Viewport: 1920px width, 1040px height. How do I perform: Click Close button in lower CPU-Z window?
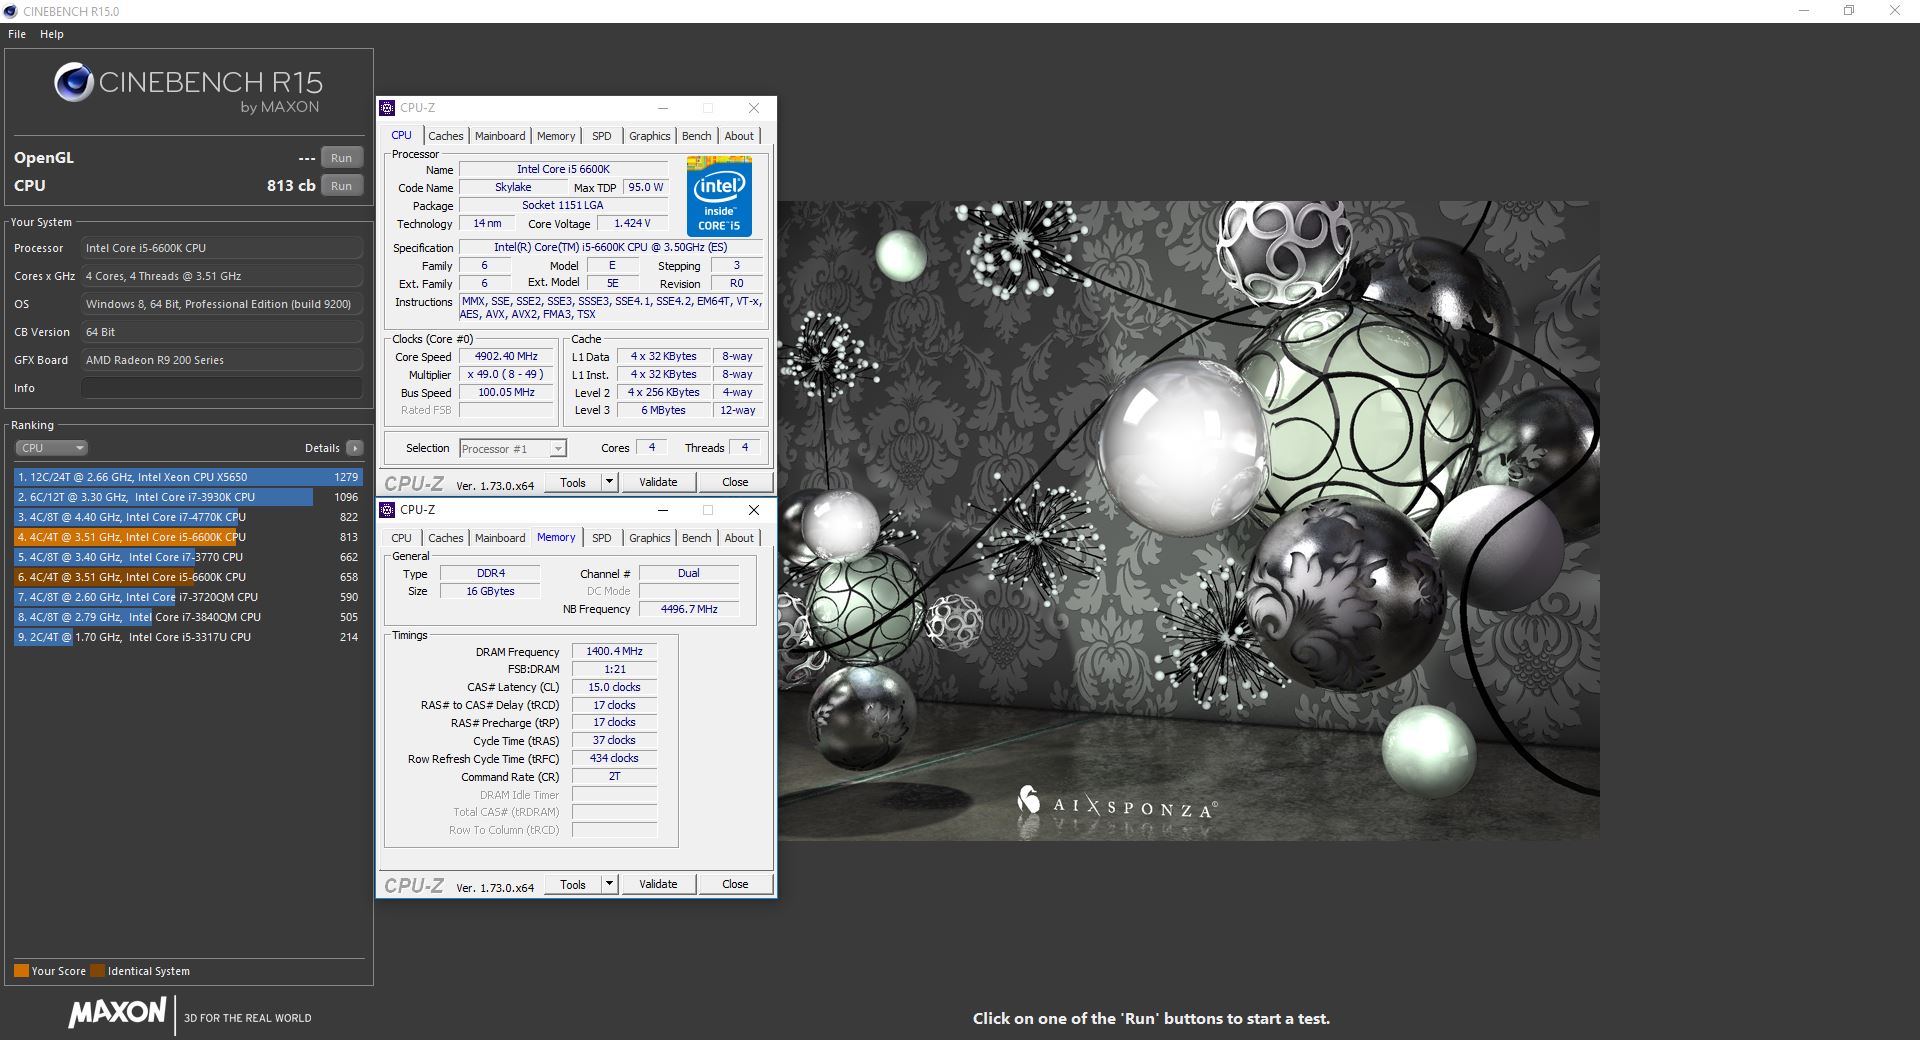point(735,884)
